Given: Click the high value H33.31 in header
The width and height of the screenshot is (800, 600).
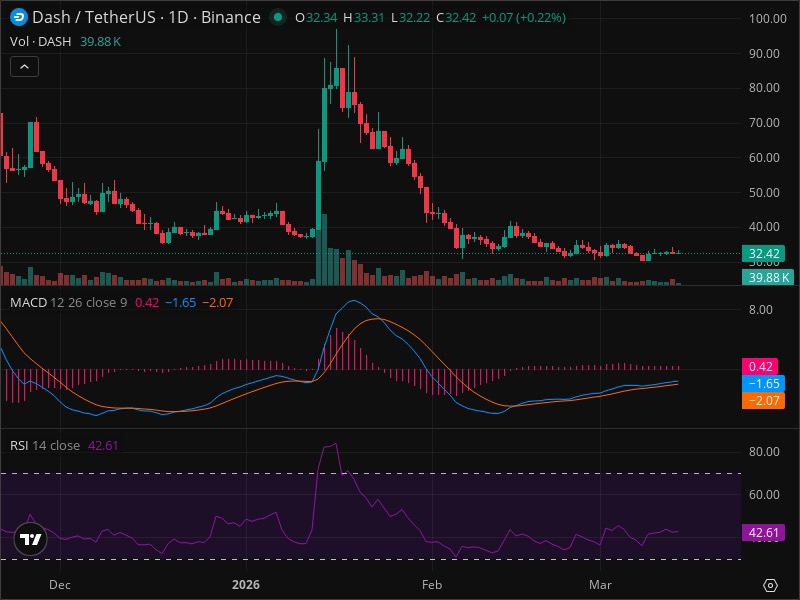Looking at the screenshot, I should click(x=364, y=18).
